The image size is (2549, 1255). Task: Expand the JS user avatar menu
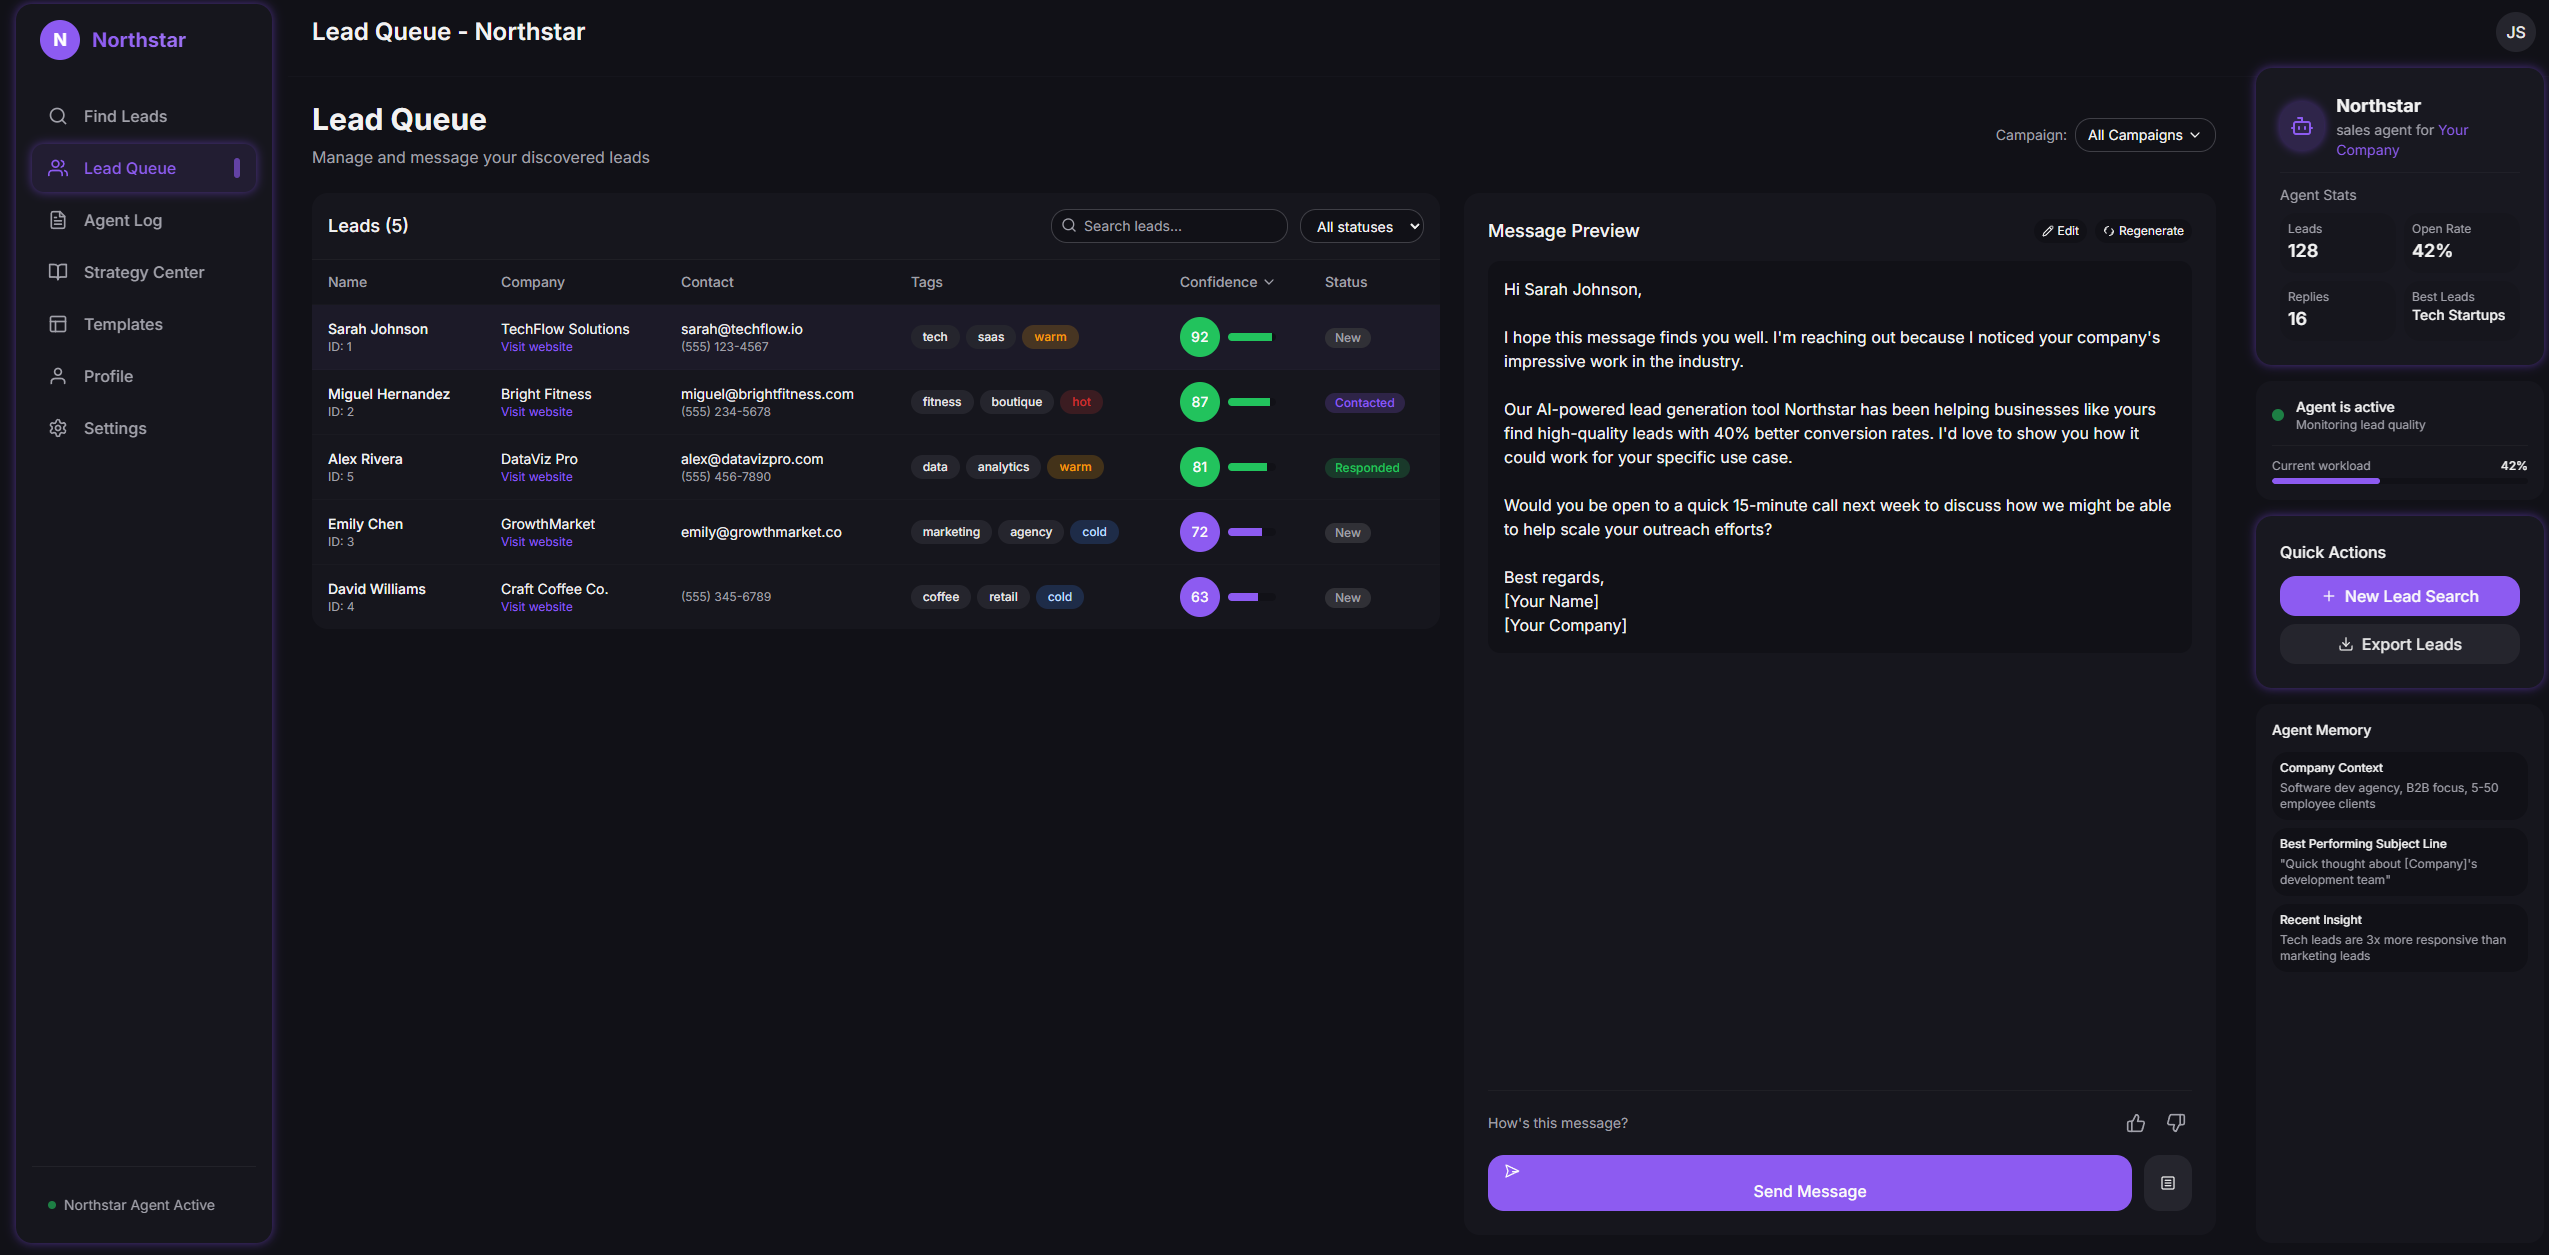click(x=2515, y=31)
